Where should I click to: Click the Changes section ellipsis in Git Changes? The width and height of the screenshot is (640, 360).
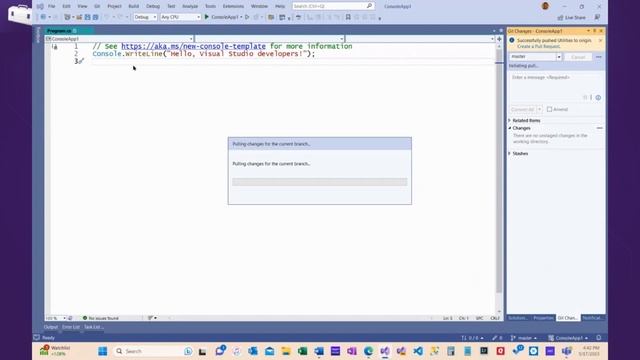[600, 128]
